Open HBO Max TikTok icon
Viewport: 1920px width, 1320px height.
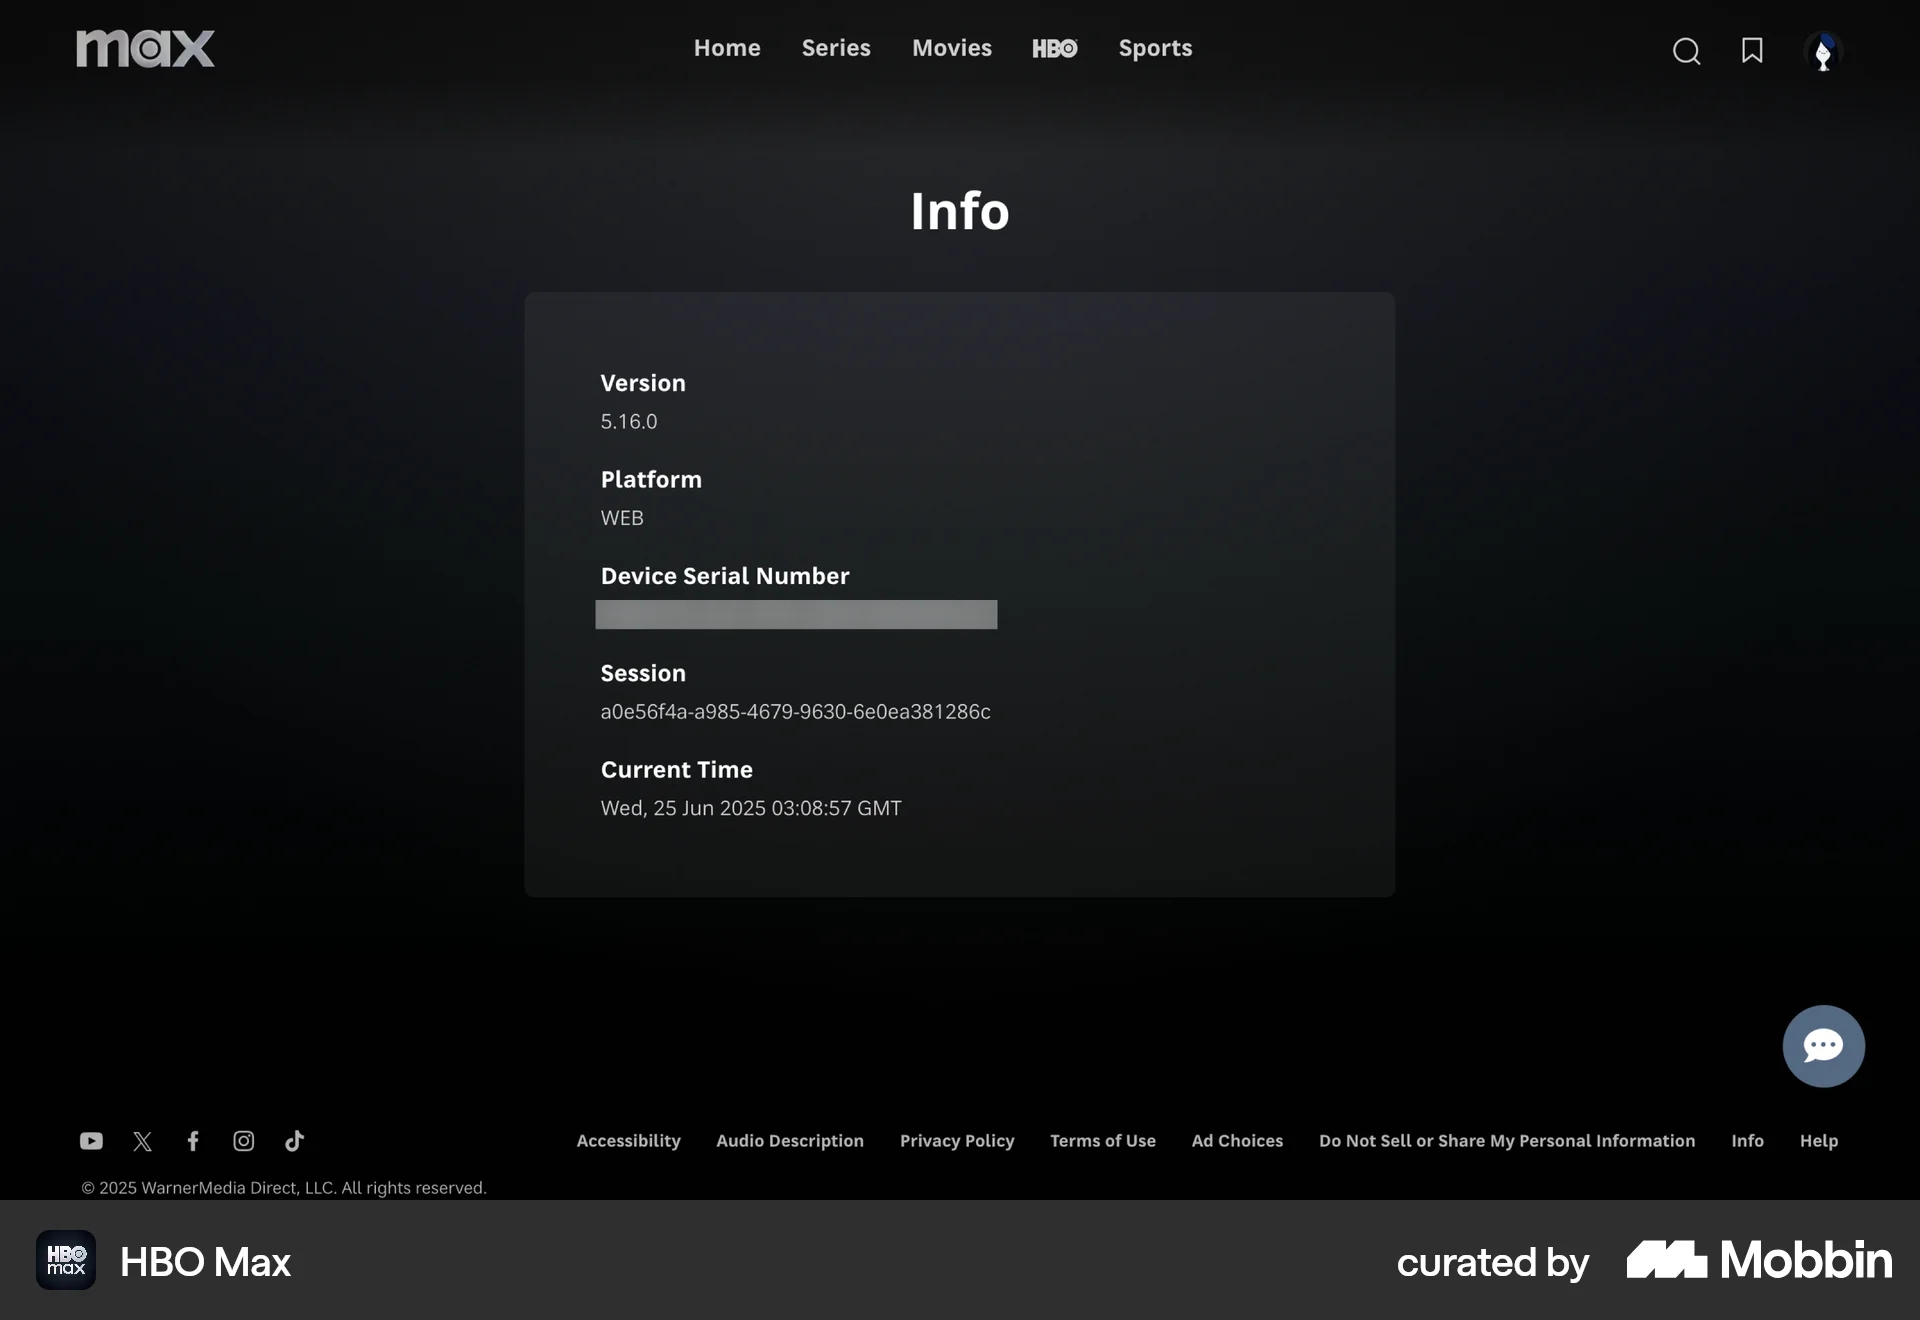[x=294, y=1141]
